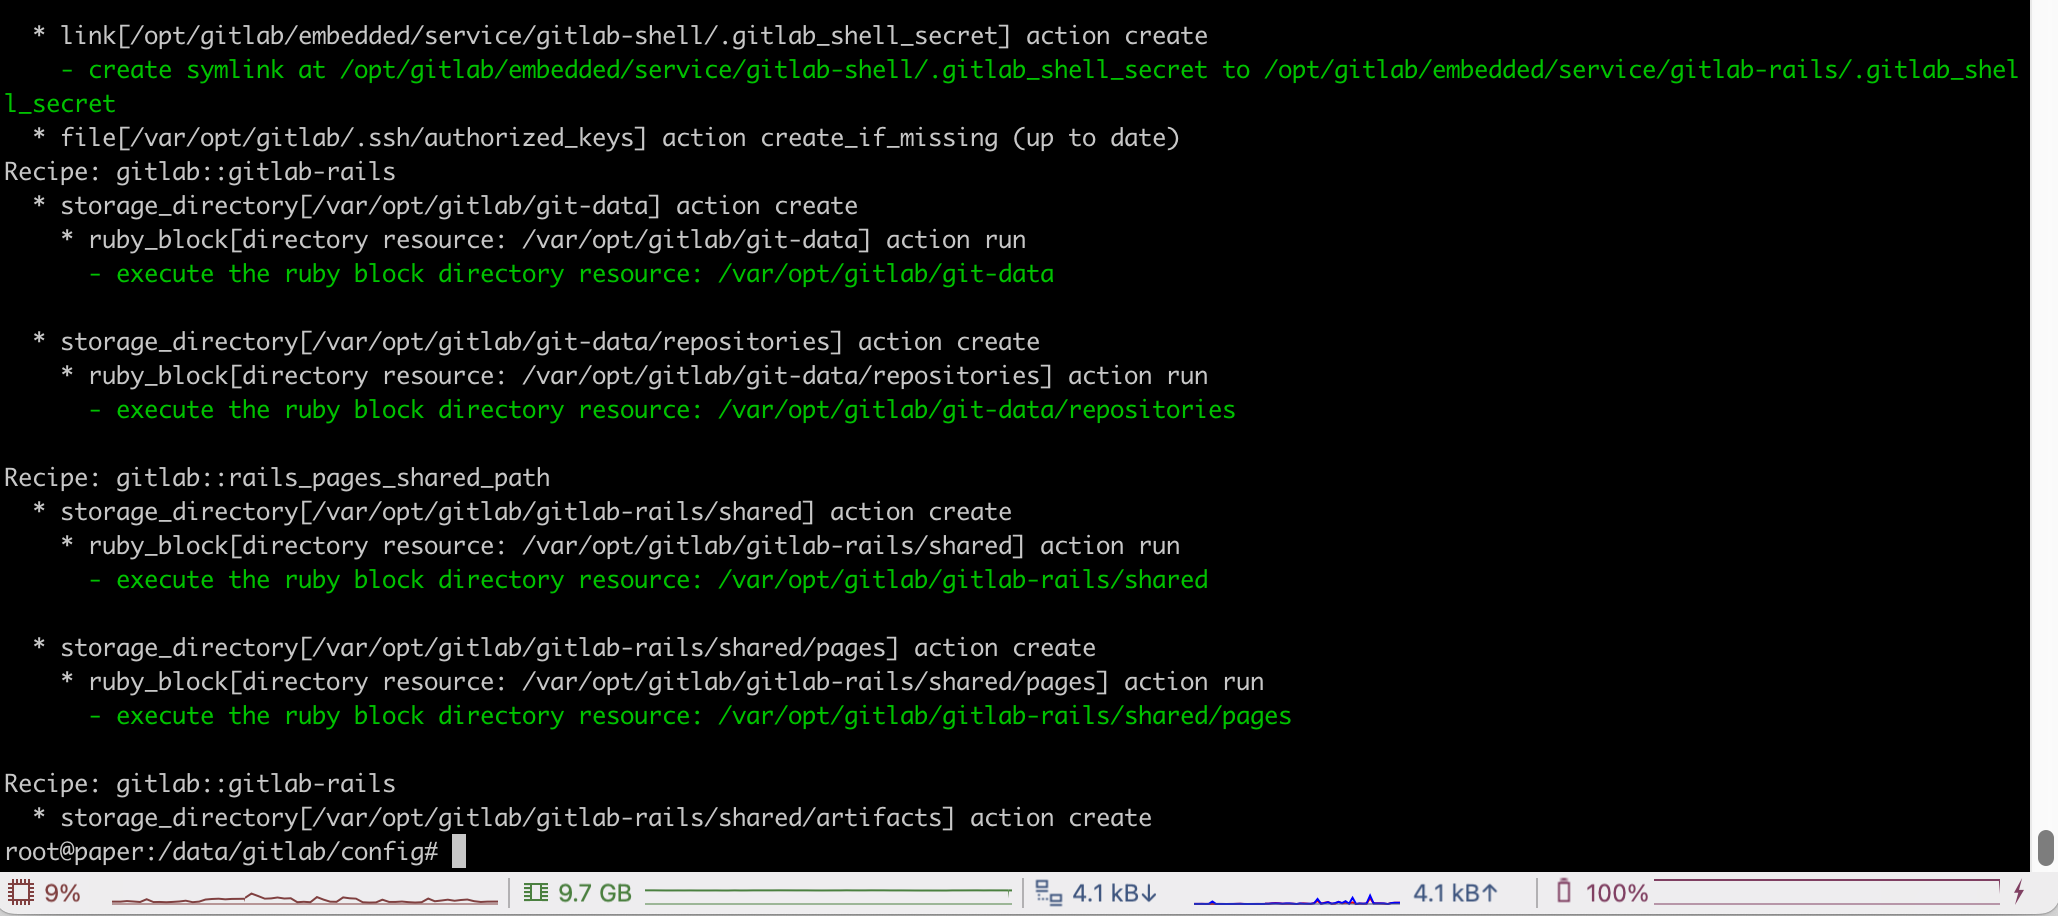Click green execute line ending in git-data
2058x916 pixels.
coord(571,274)
